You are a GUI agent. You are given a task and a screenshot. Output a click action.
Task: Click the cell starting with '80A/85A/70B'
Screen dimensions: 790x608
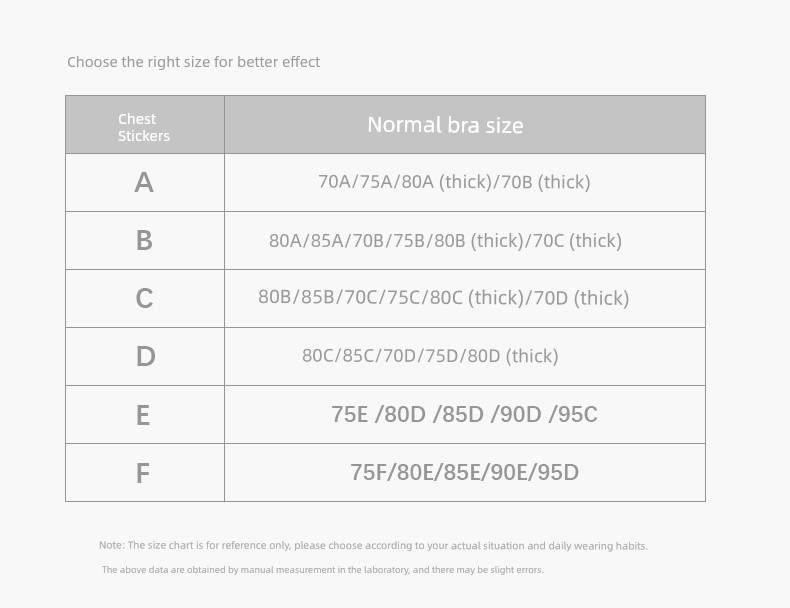coord(465,240)
